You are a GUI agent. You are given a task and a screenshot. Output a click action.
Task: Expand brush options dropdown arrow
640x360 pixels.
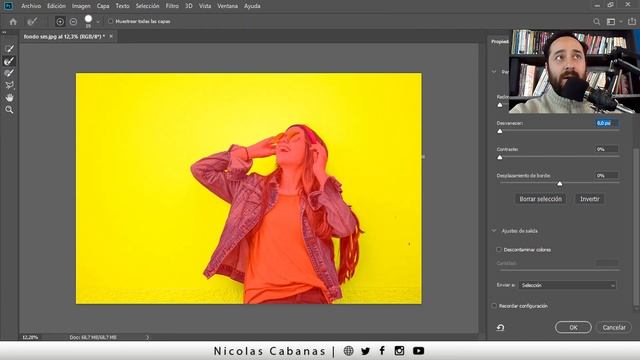pyautogui.click(x=98, y=22)
